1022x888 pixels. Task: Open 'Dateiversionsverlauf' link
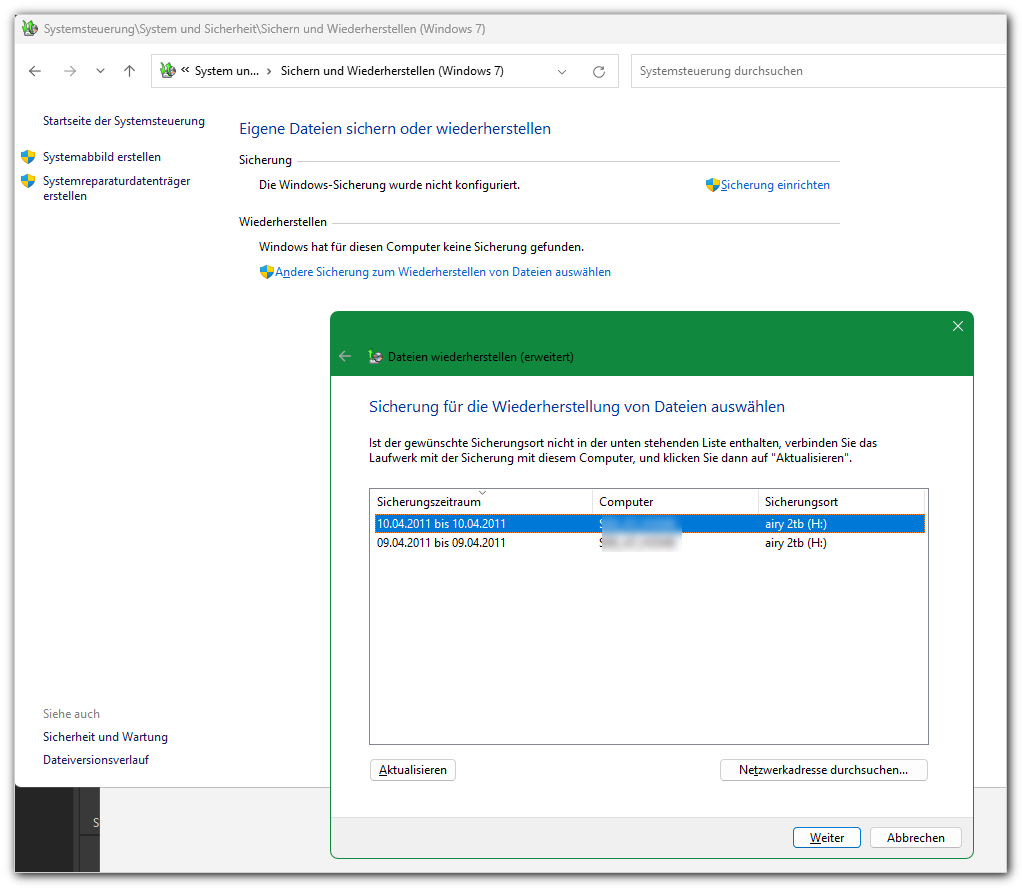[x=96, y=760]
